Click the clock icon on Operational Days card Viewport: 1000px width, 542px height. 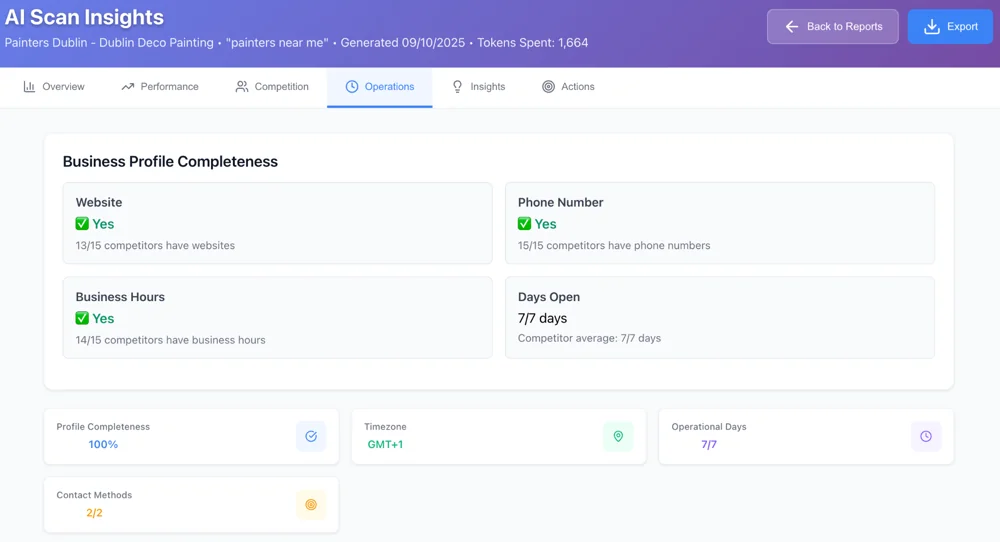pyautogui.click(x=926, y=436)
